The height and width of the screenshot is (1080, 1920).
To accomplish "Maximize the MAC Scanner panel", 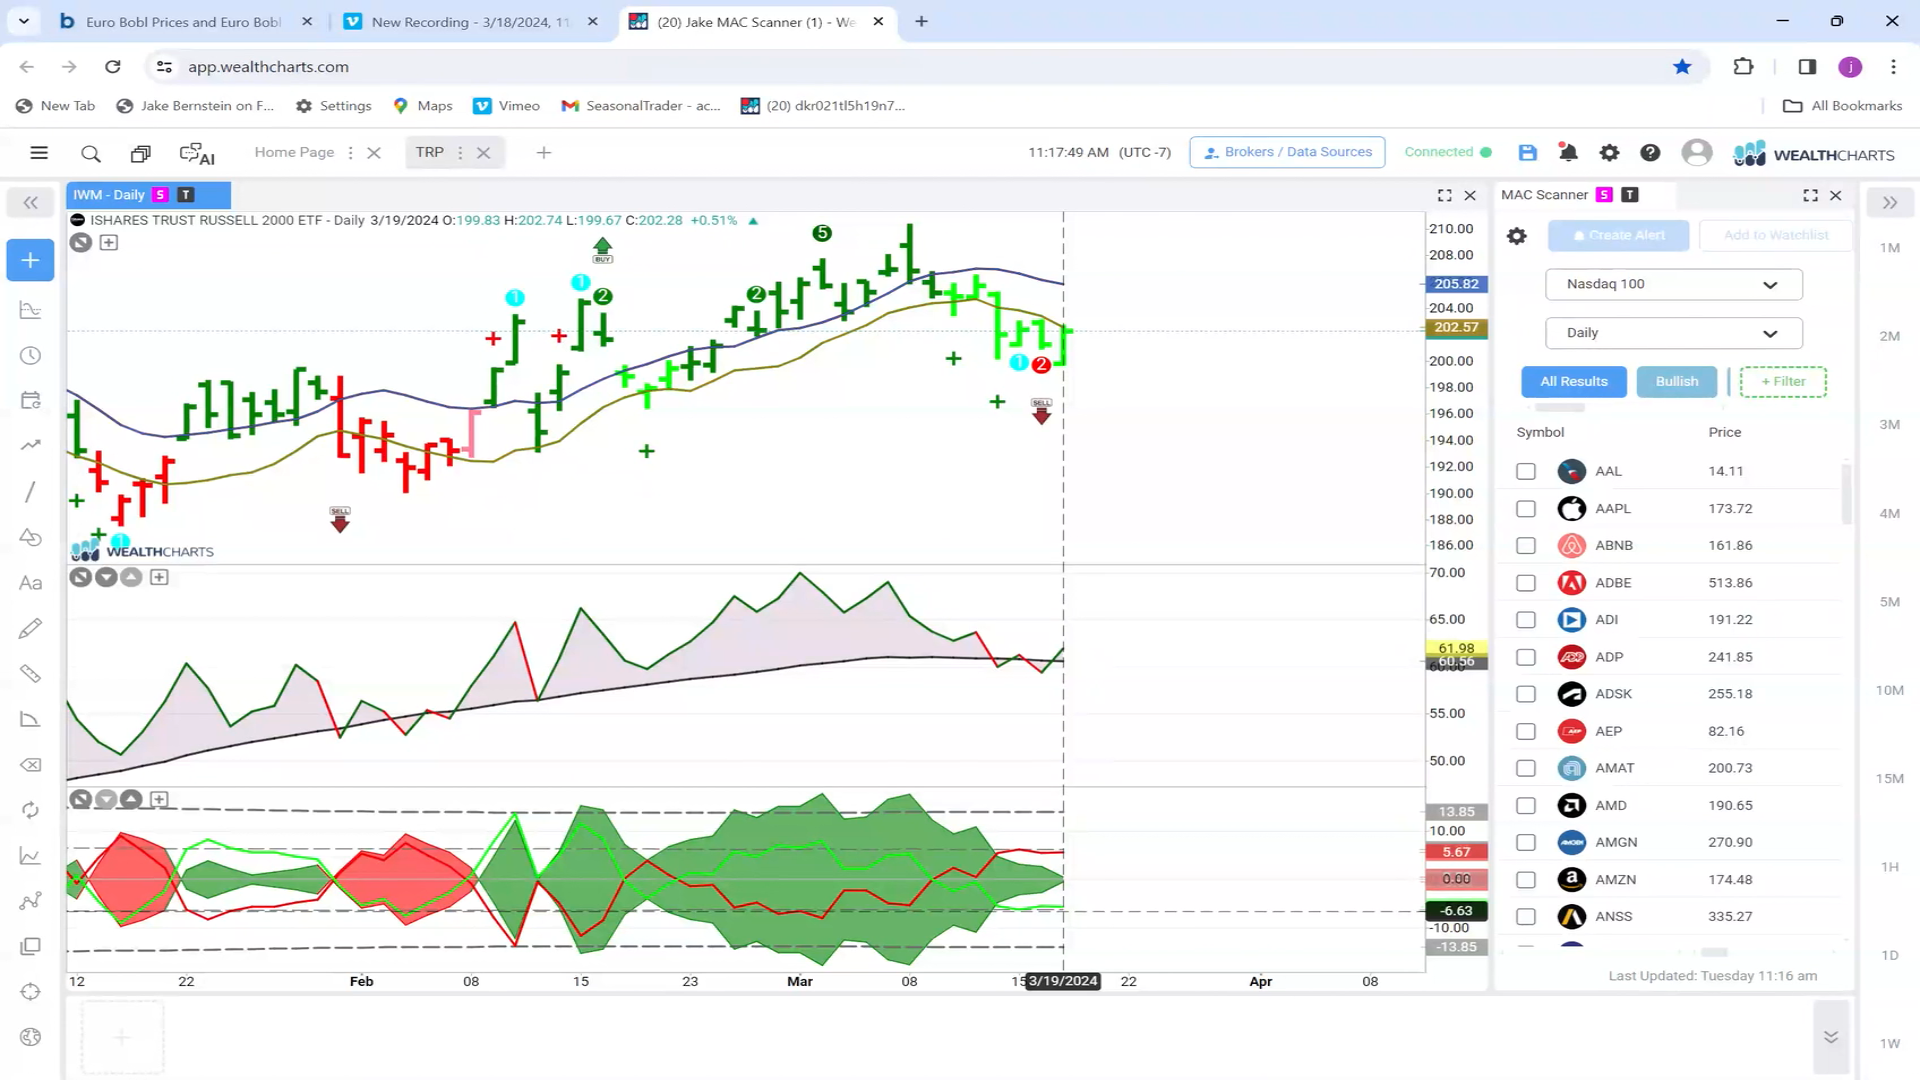I will [x=1810, y=195].
